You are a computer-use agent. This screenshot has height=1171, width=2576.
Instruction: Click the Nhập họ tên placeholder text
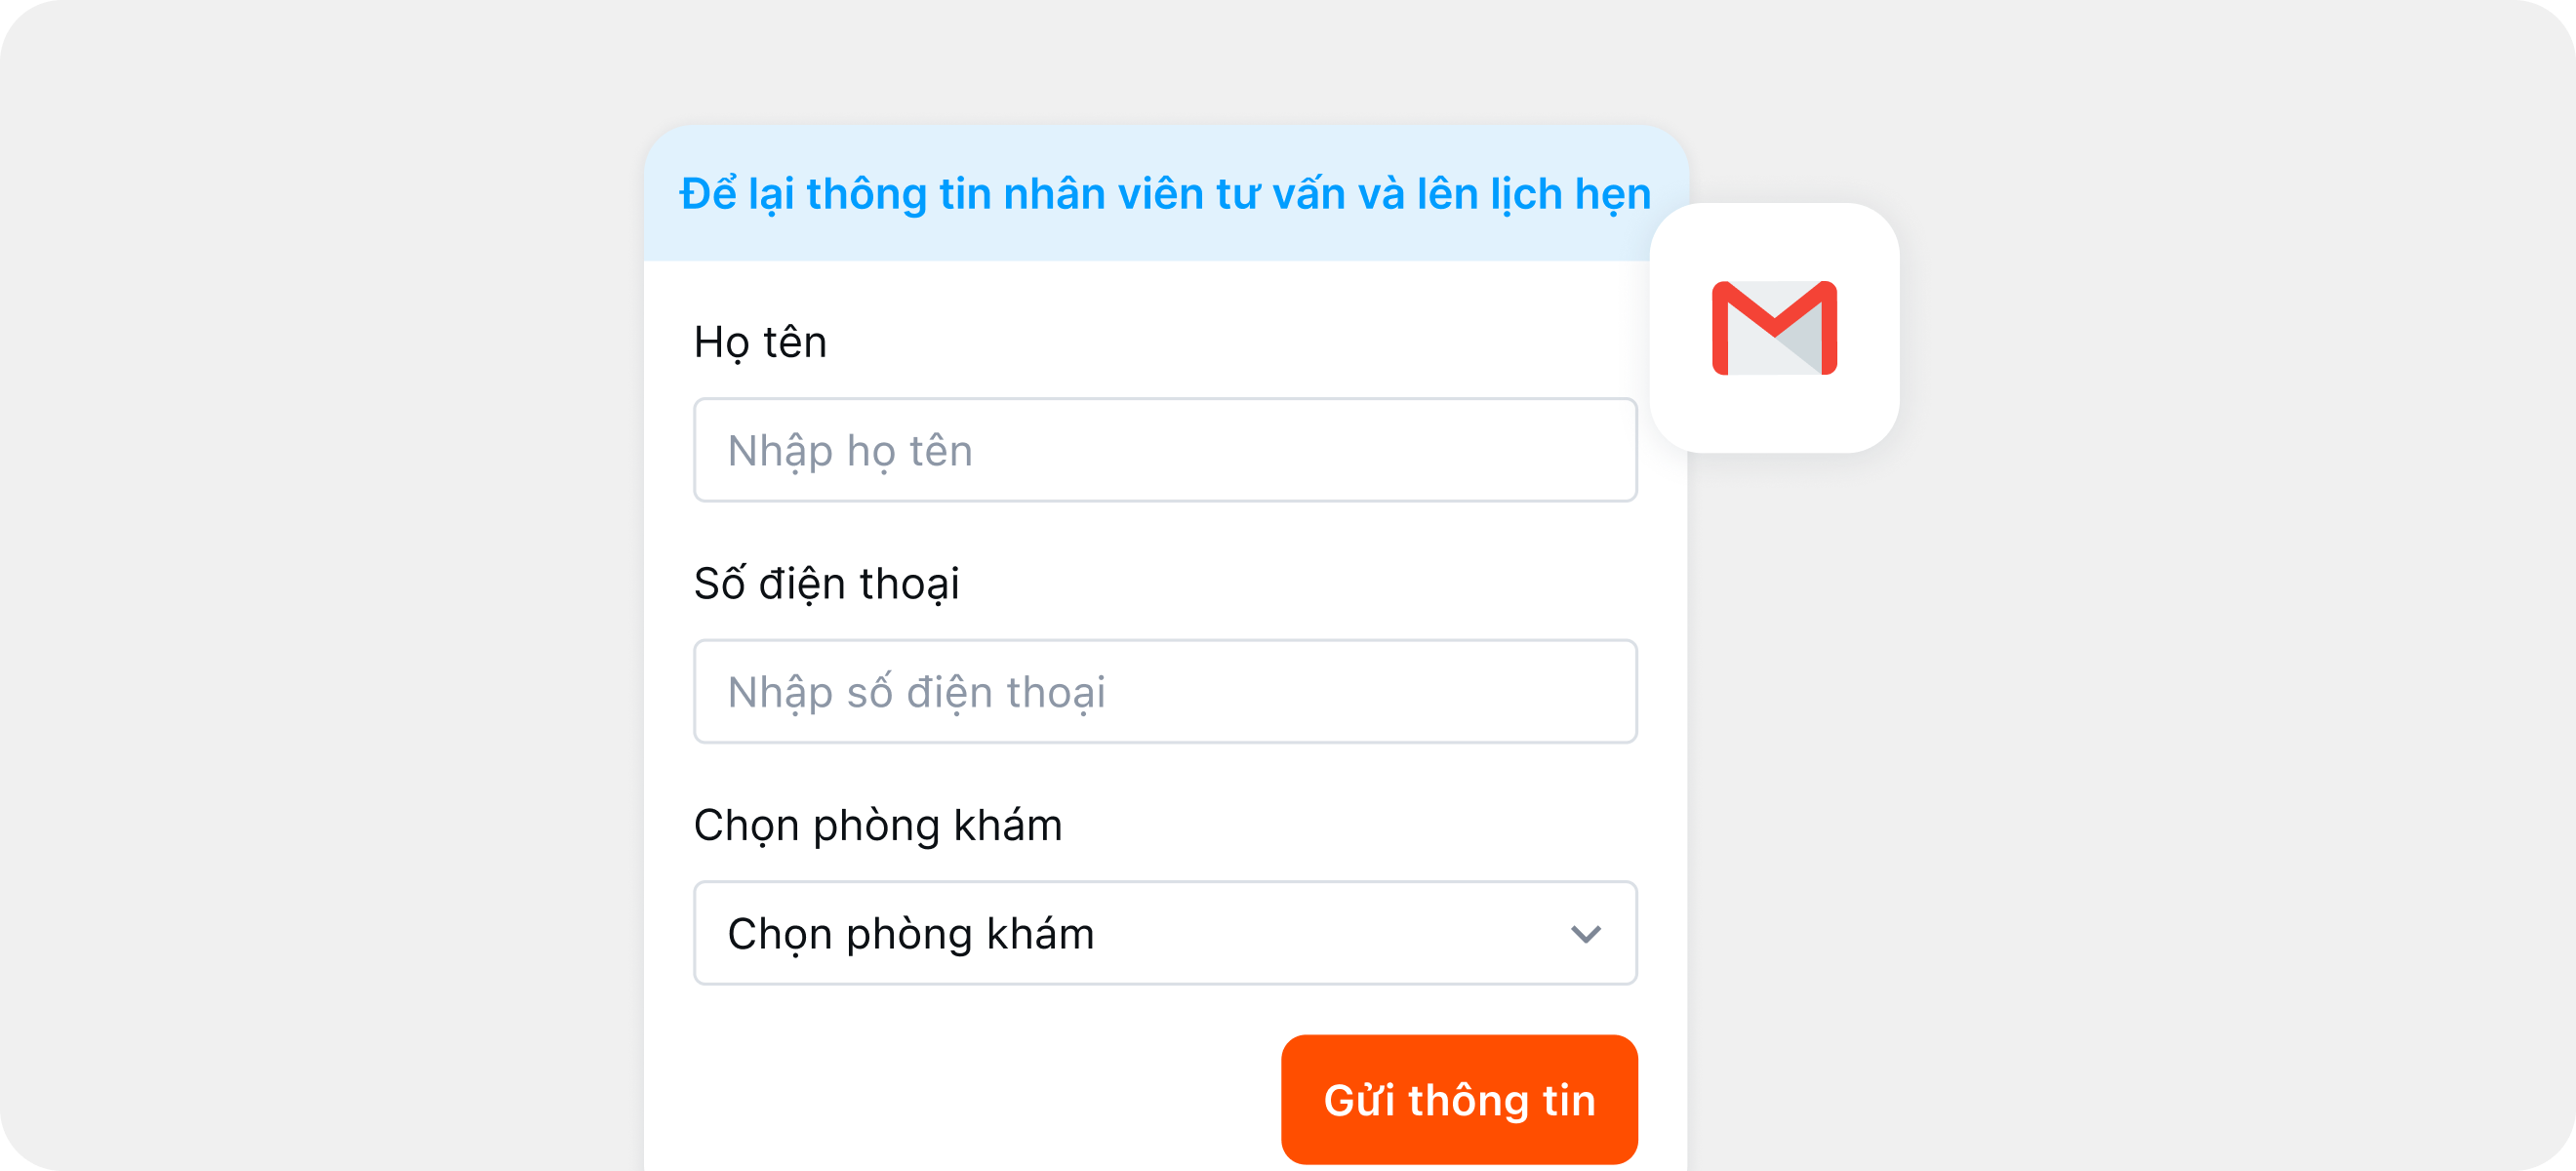[850, 451]
